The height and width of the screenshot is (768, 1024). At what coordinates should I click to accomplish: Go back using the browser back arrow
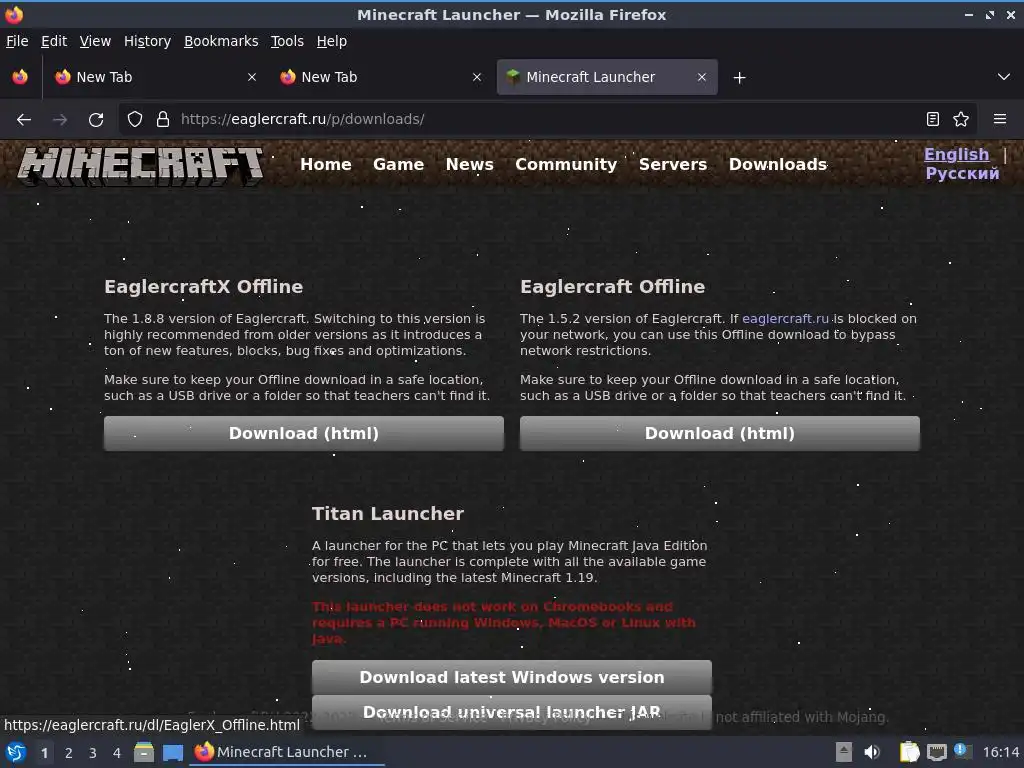(24, 120)
